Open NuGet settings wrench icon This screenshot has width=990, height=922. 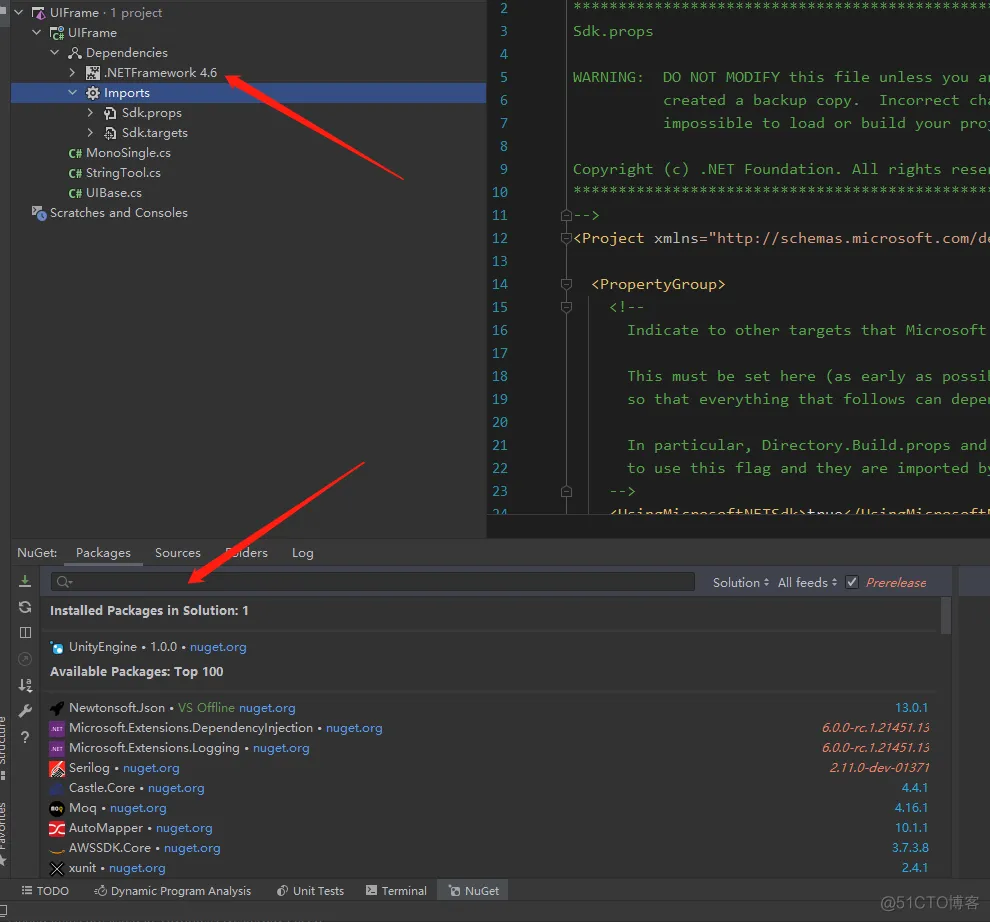(25, 711)
